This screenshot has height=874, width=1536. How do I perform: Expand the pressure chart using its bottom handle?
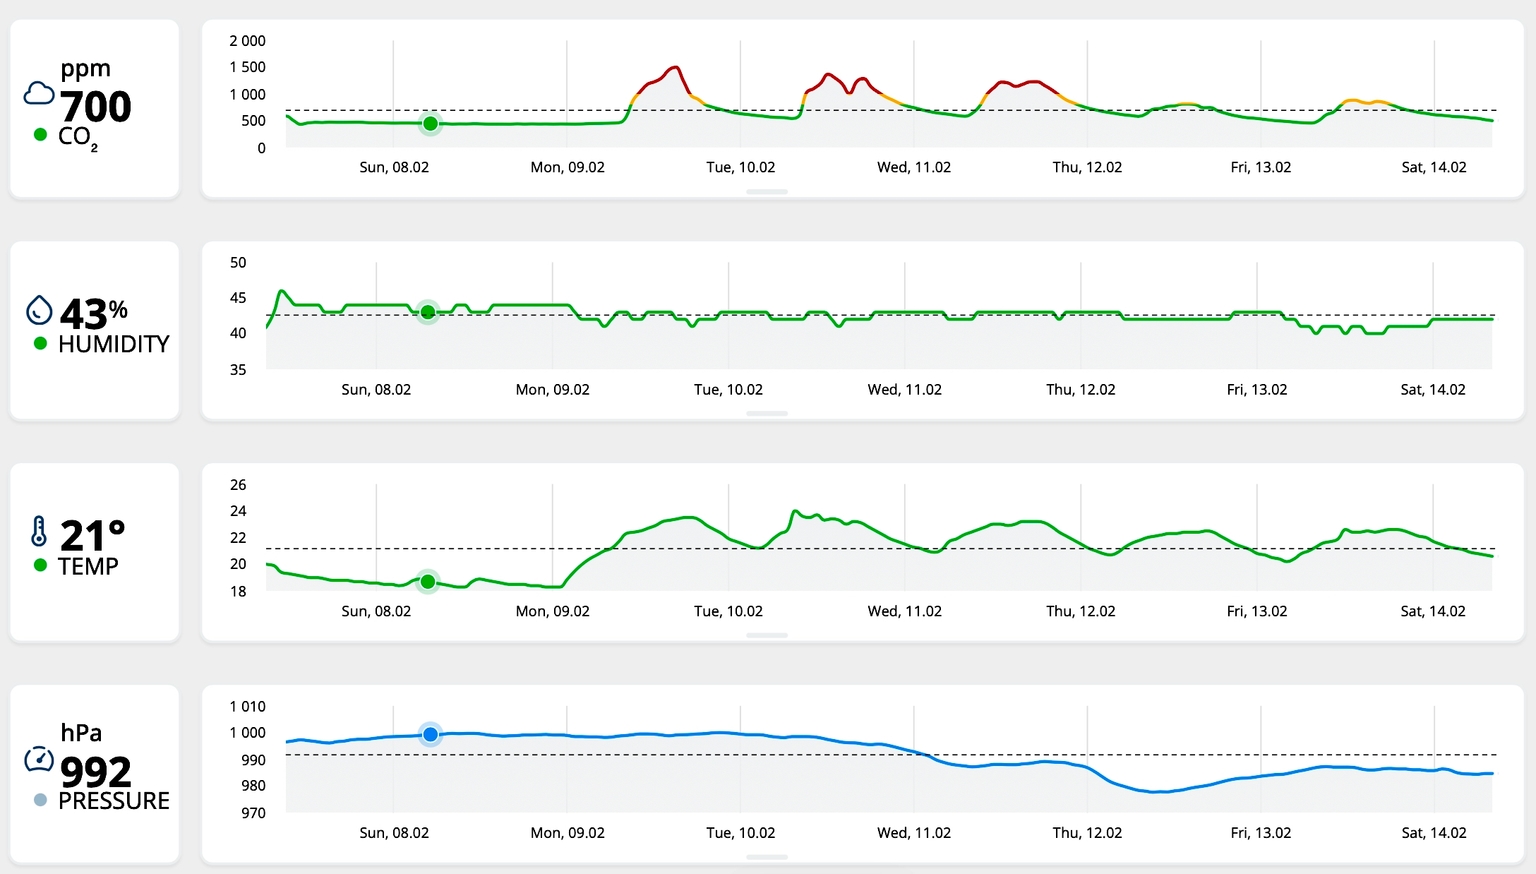tap(767, 857)
